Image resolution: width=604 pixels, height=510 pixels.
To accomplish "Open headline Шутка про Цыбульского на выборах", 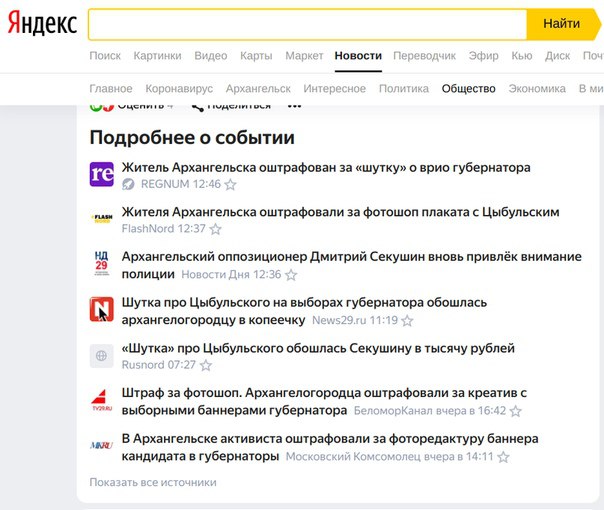I will coord(304,311).
